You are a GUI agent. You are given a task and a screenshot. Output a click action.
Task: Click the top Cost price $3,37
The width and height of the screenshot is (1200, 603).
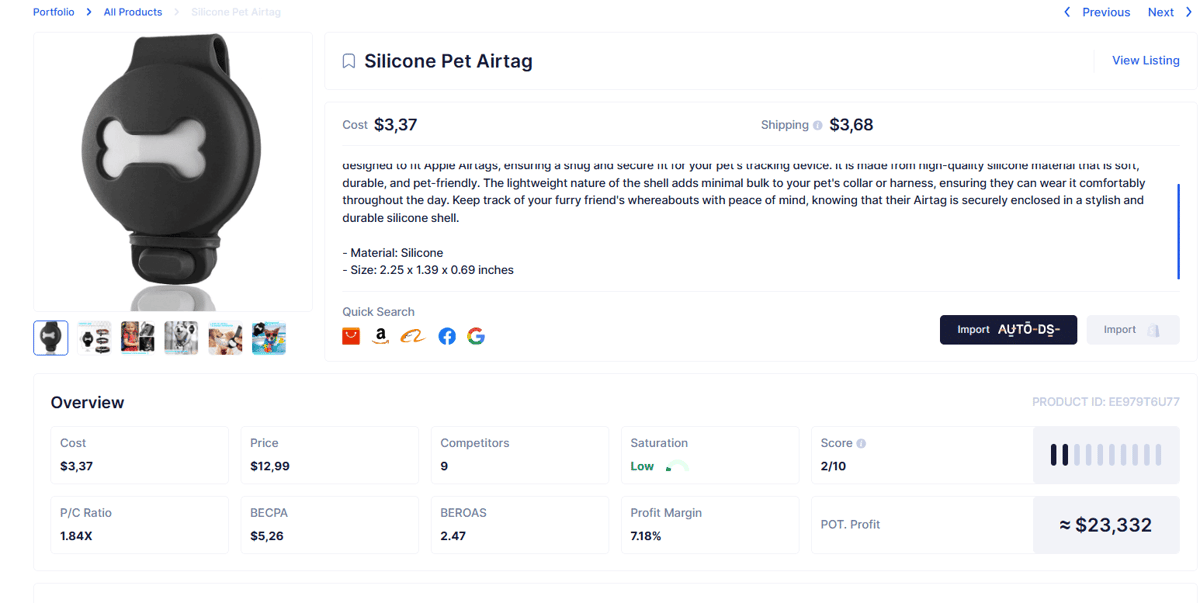pos(396,125)
